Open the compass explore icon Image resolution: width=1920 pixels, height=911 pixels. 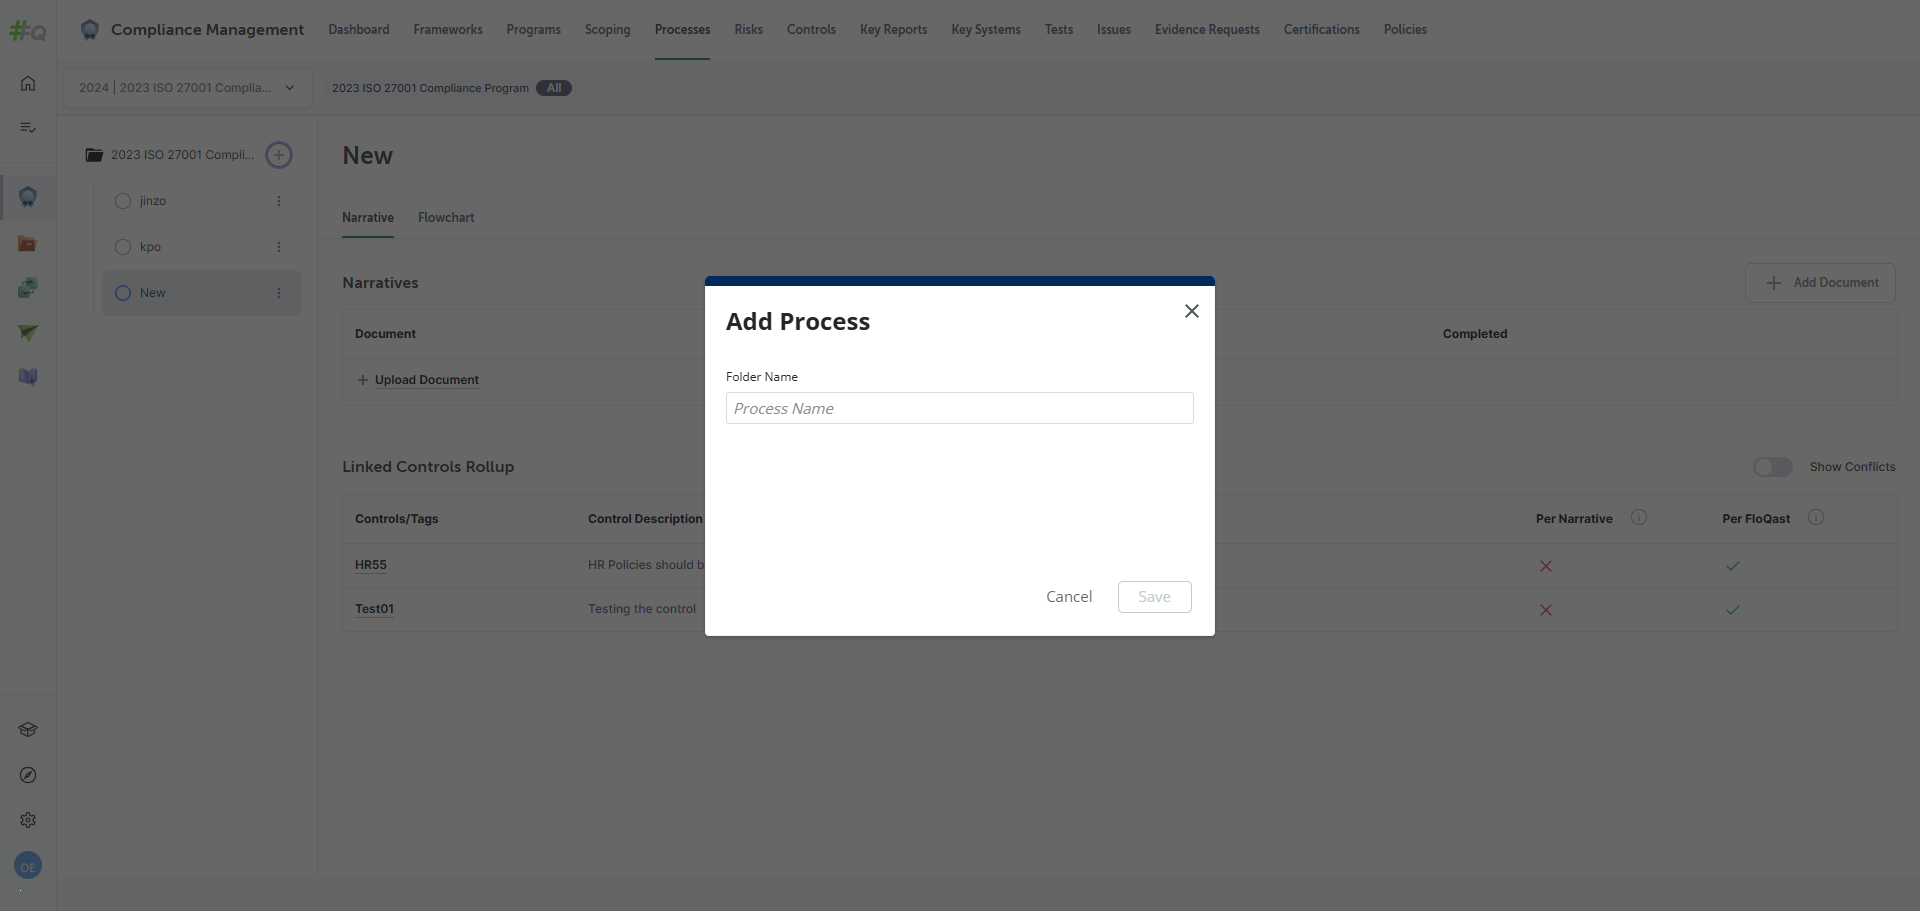click(x=28, y=775)
